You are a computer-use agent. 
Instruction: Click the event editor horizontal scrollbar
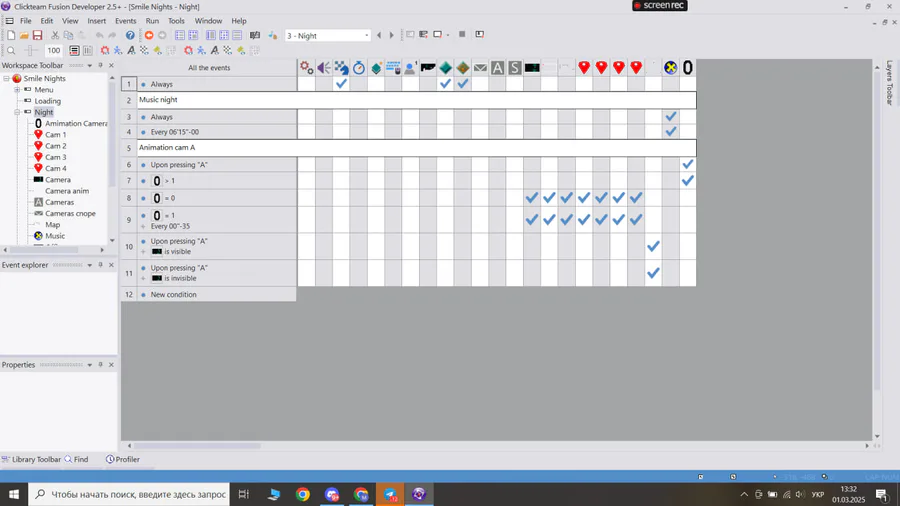[197, 445]
